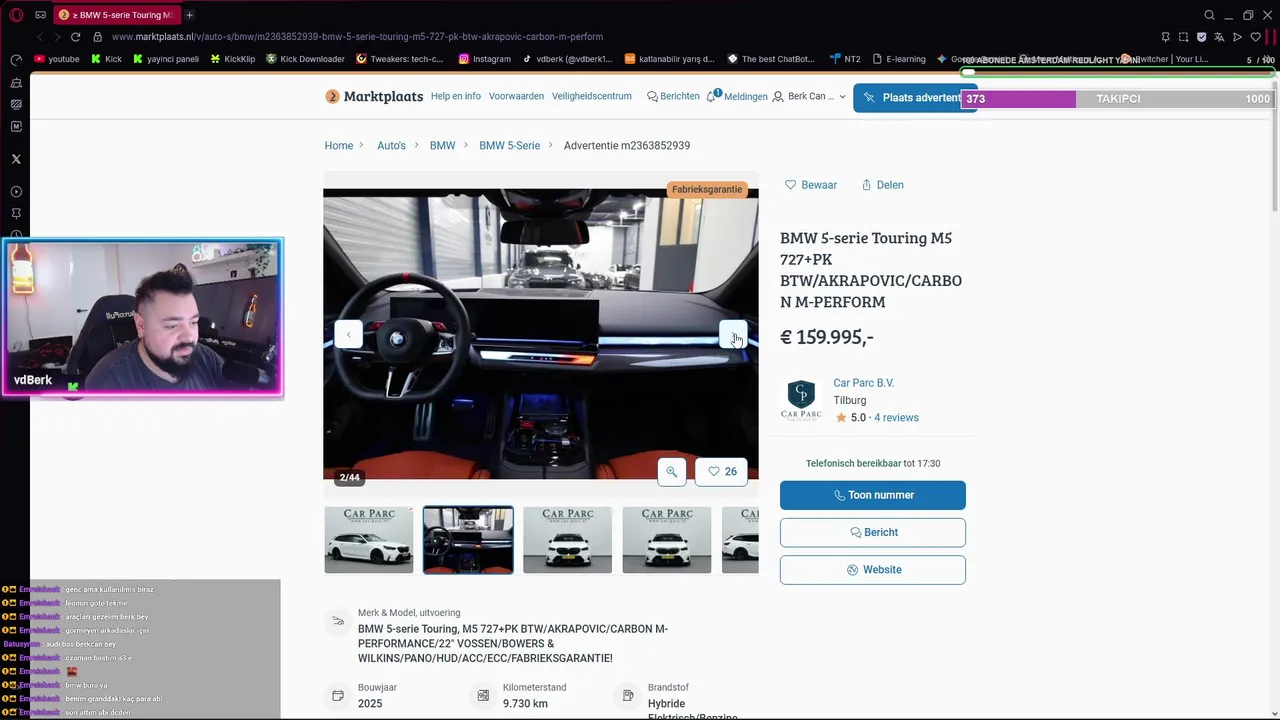Screen dimensions: 1280x720
Task: Click the Fabrieksgarantie badge on photo
Action: [707, 190]
